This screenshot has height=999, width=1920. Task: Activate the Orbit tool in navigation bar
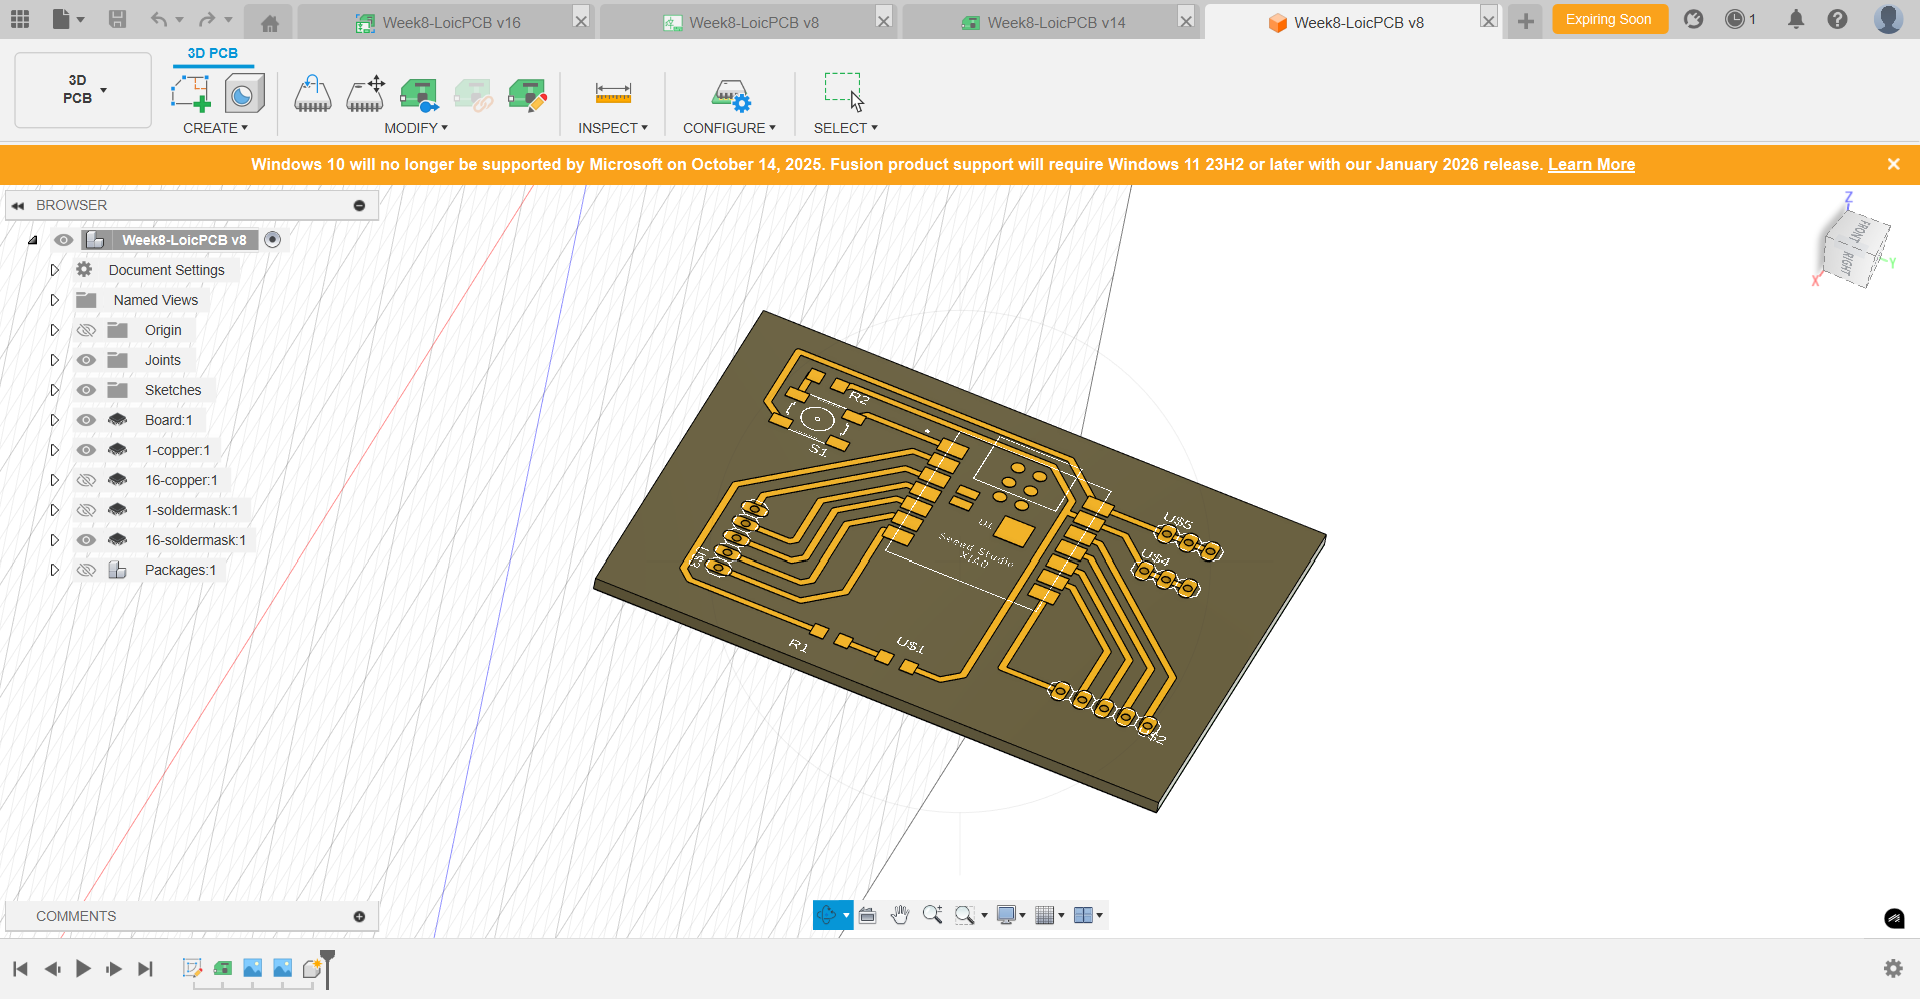coord(826,915)
